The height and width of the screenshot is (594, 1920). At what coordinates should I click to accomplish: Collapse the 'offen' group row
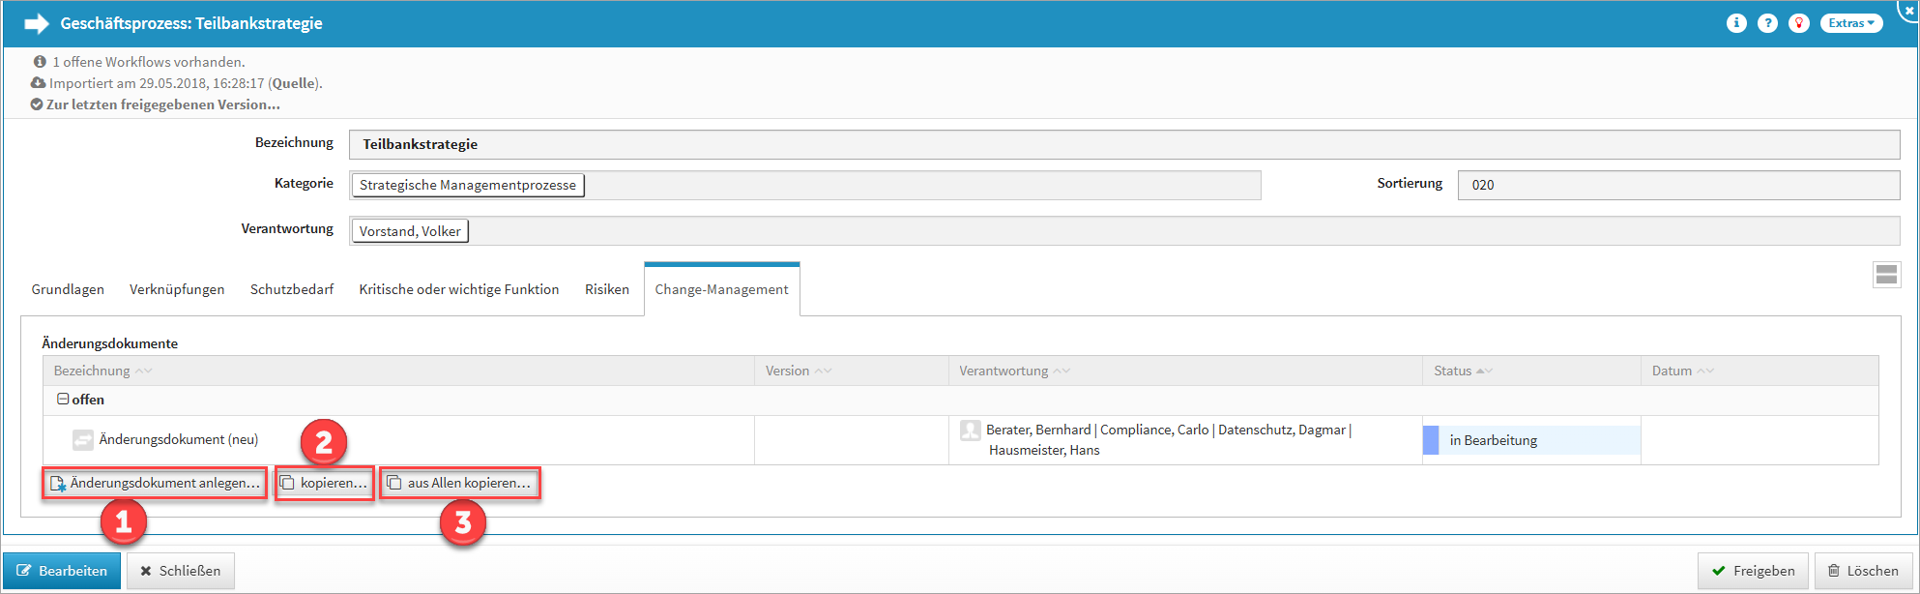[x=63, y=399]
